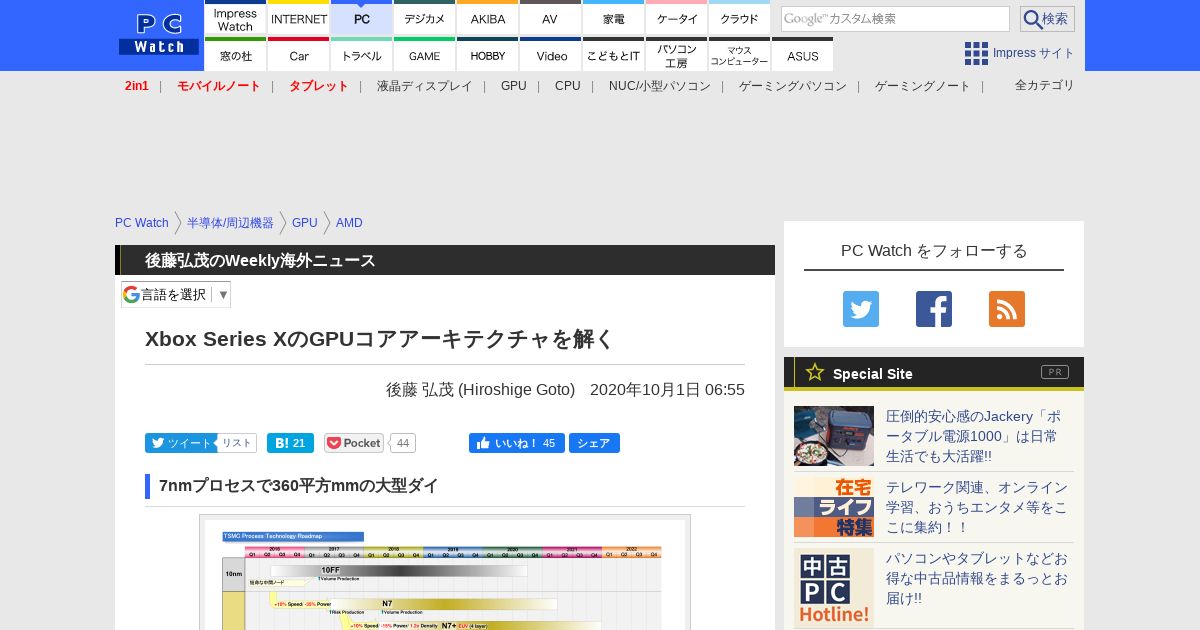
Task: Open 全カテゴリ list
Action: (x=1045, y=85)
